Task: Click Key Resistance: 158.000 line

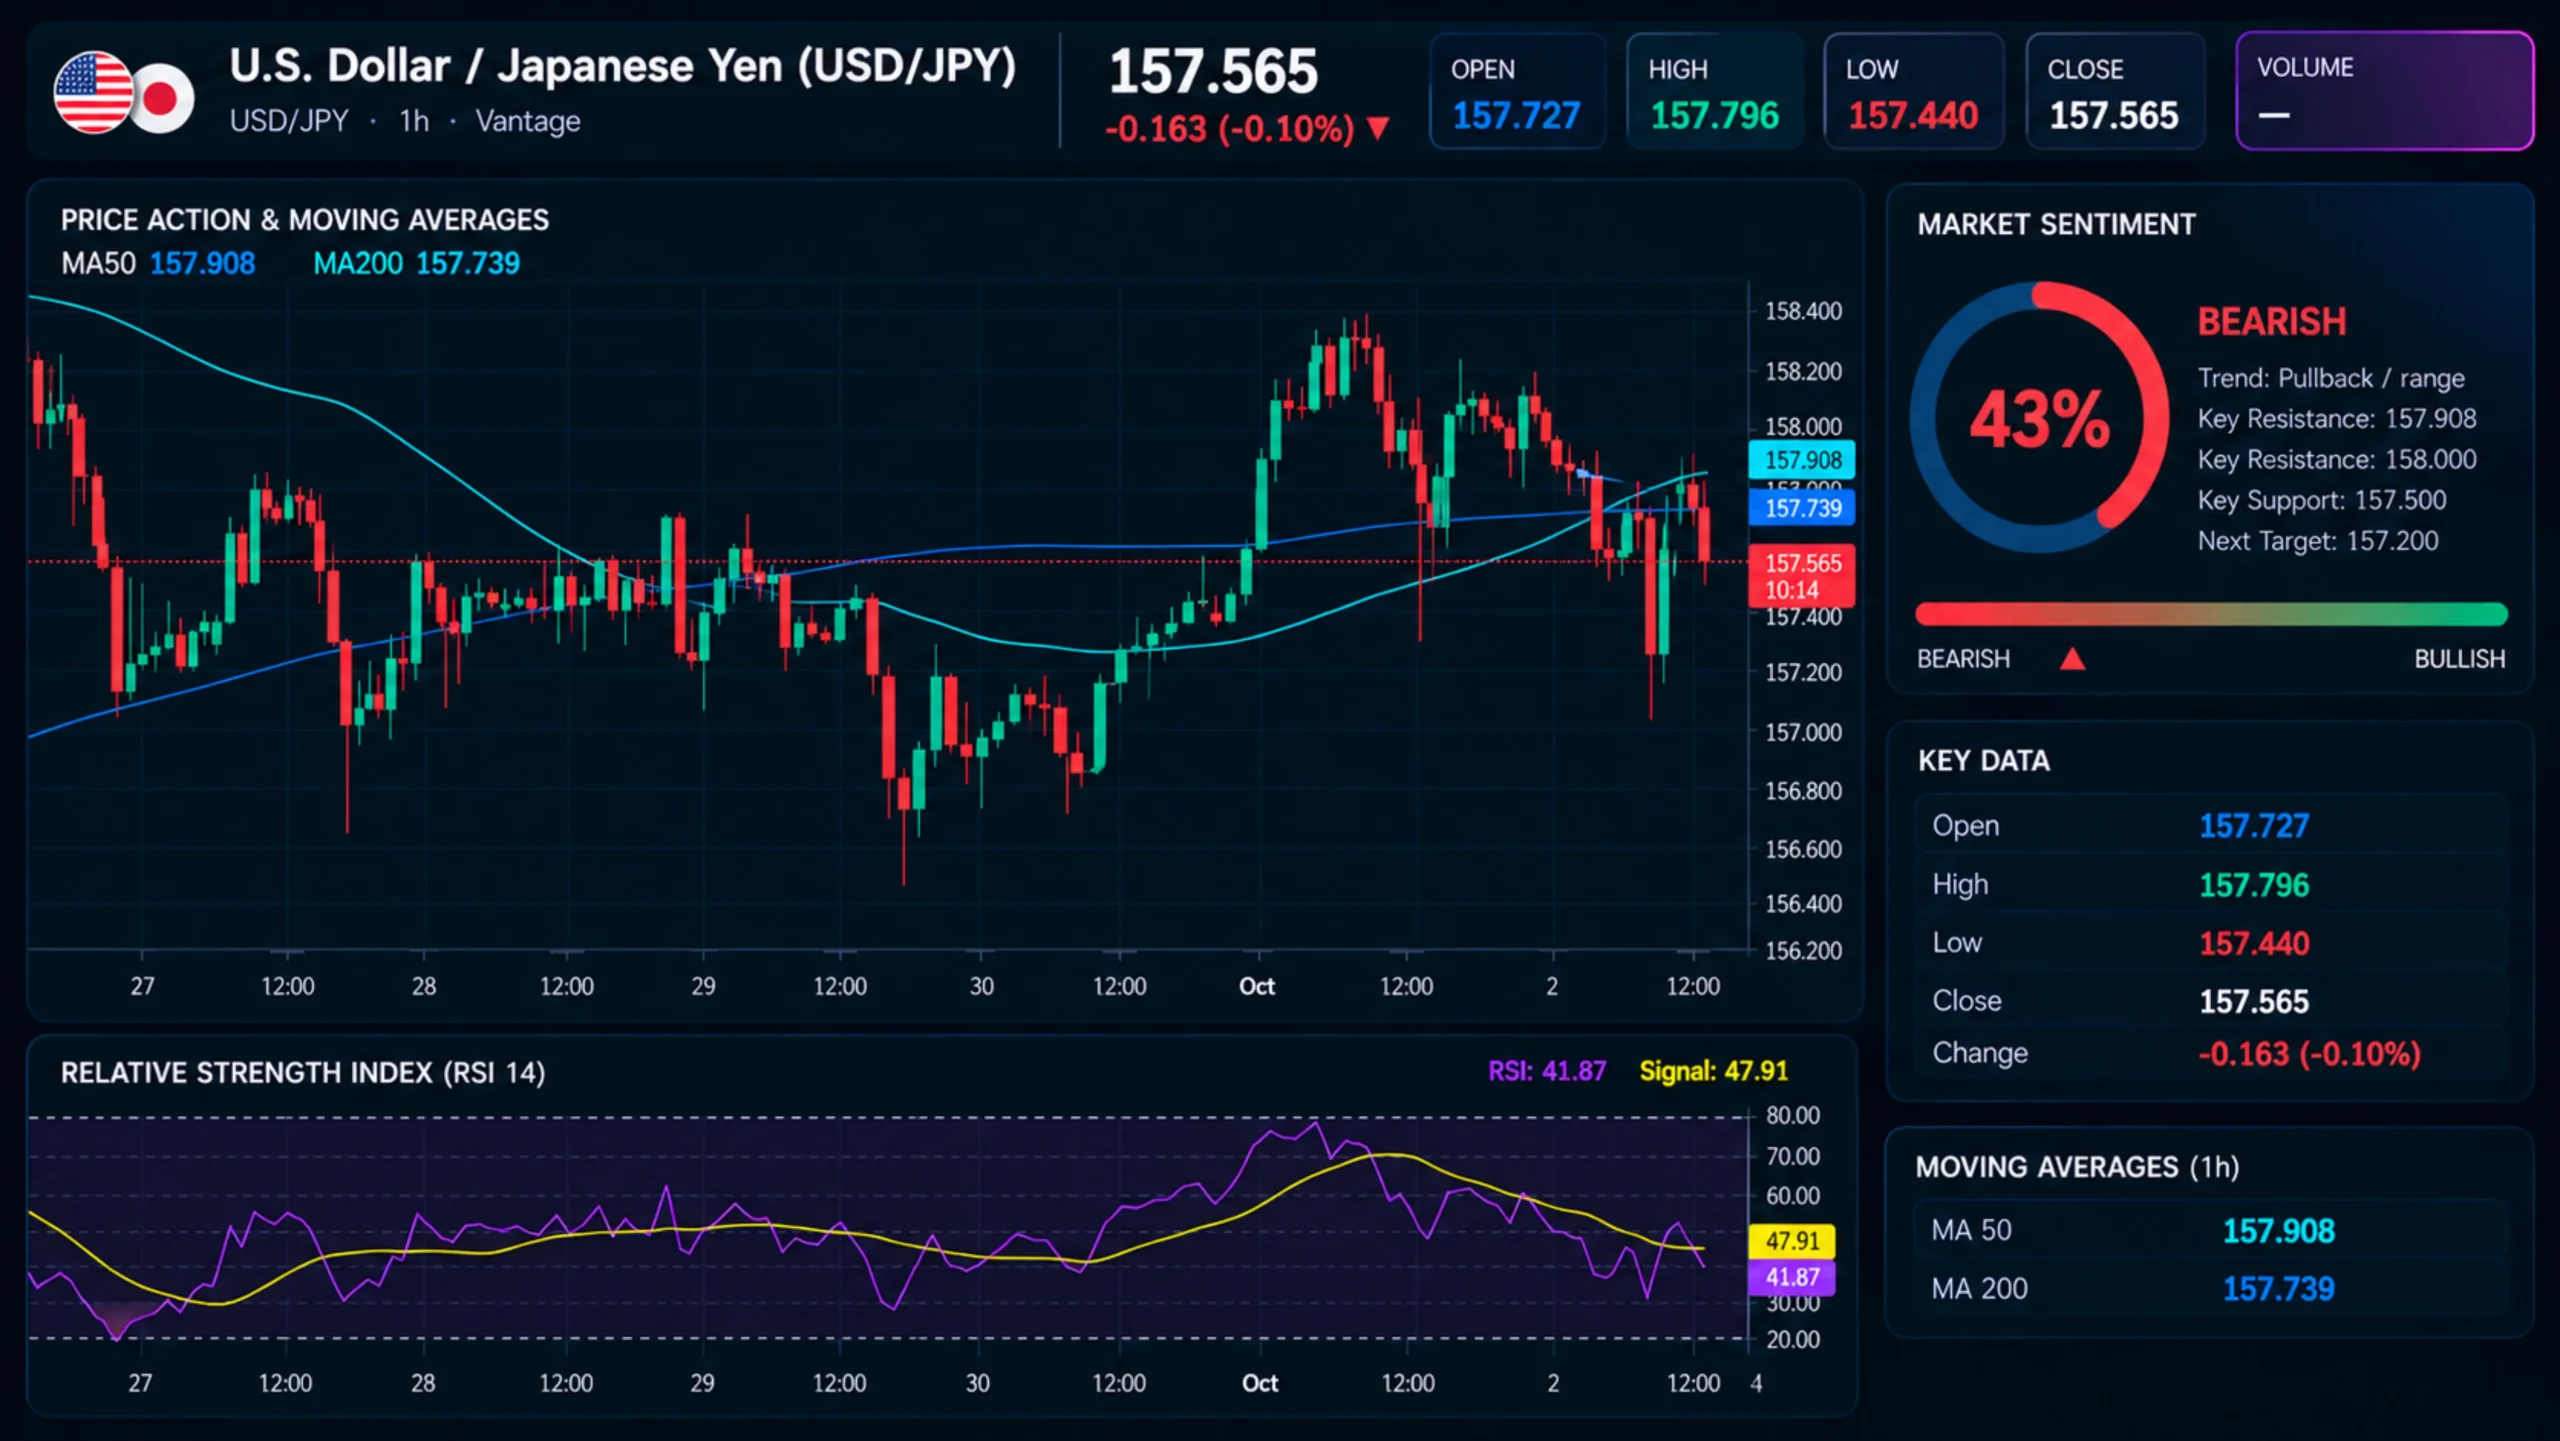Action: pyautogui.click(x=2337, y=460)
